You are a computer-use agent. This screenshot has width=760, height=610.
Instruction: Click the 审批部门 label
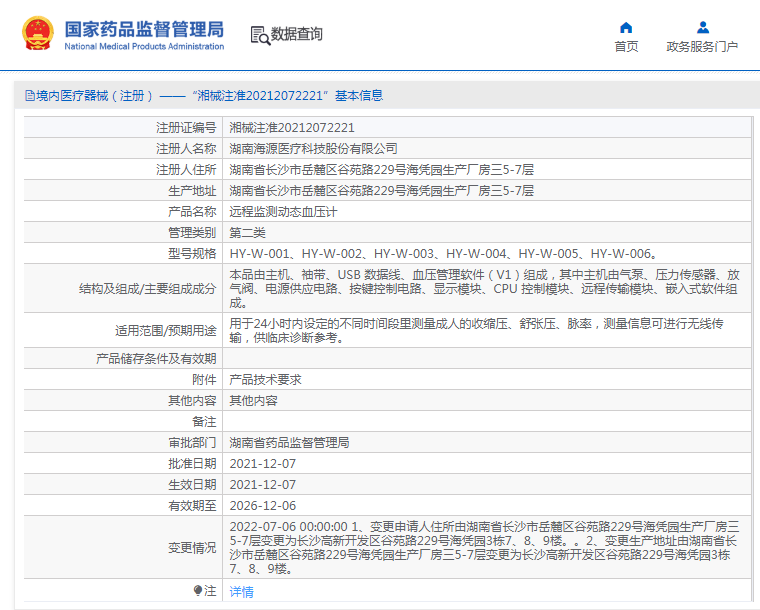tap(192, 443)
